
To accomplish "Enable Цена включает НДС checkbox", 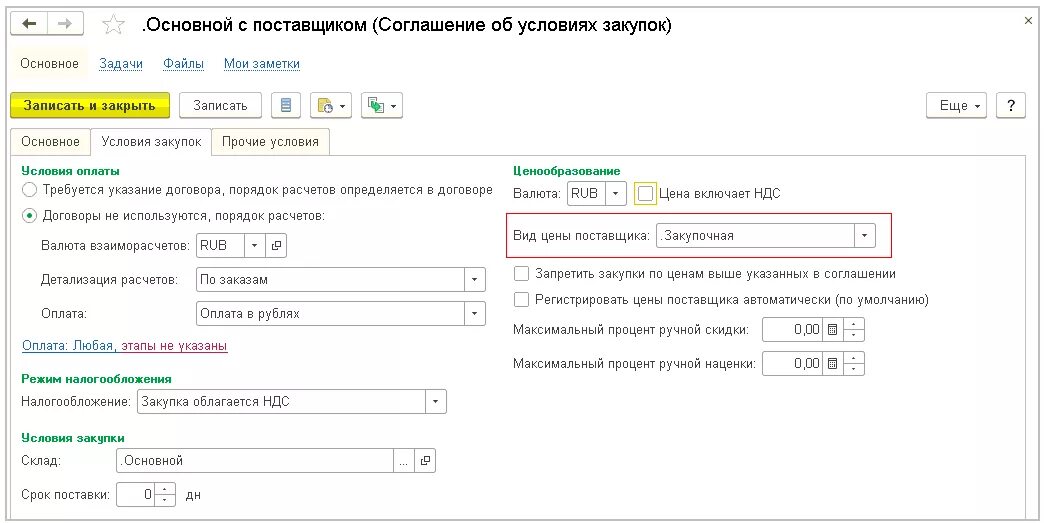I will (645, 194).
